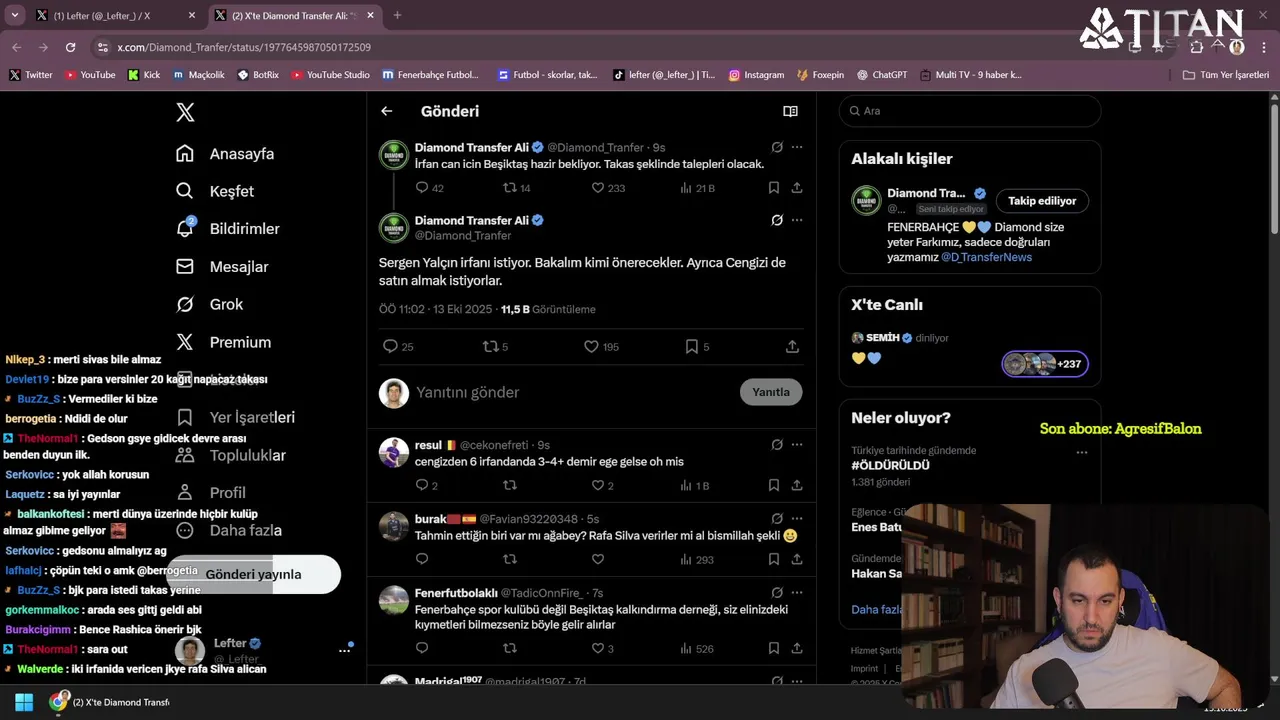The width and height of the screenshot is (1280, 720).
Task: Bookmark the first Diamond Transfer Ali post
Action: pos(774,188)
